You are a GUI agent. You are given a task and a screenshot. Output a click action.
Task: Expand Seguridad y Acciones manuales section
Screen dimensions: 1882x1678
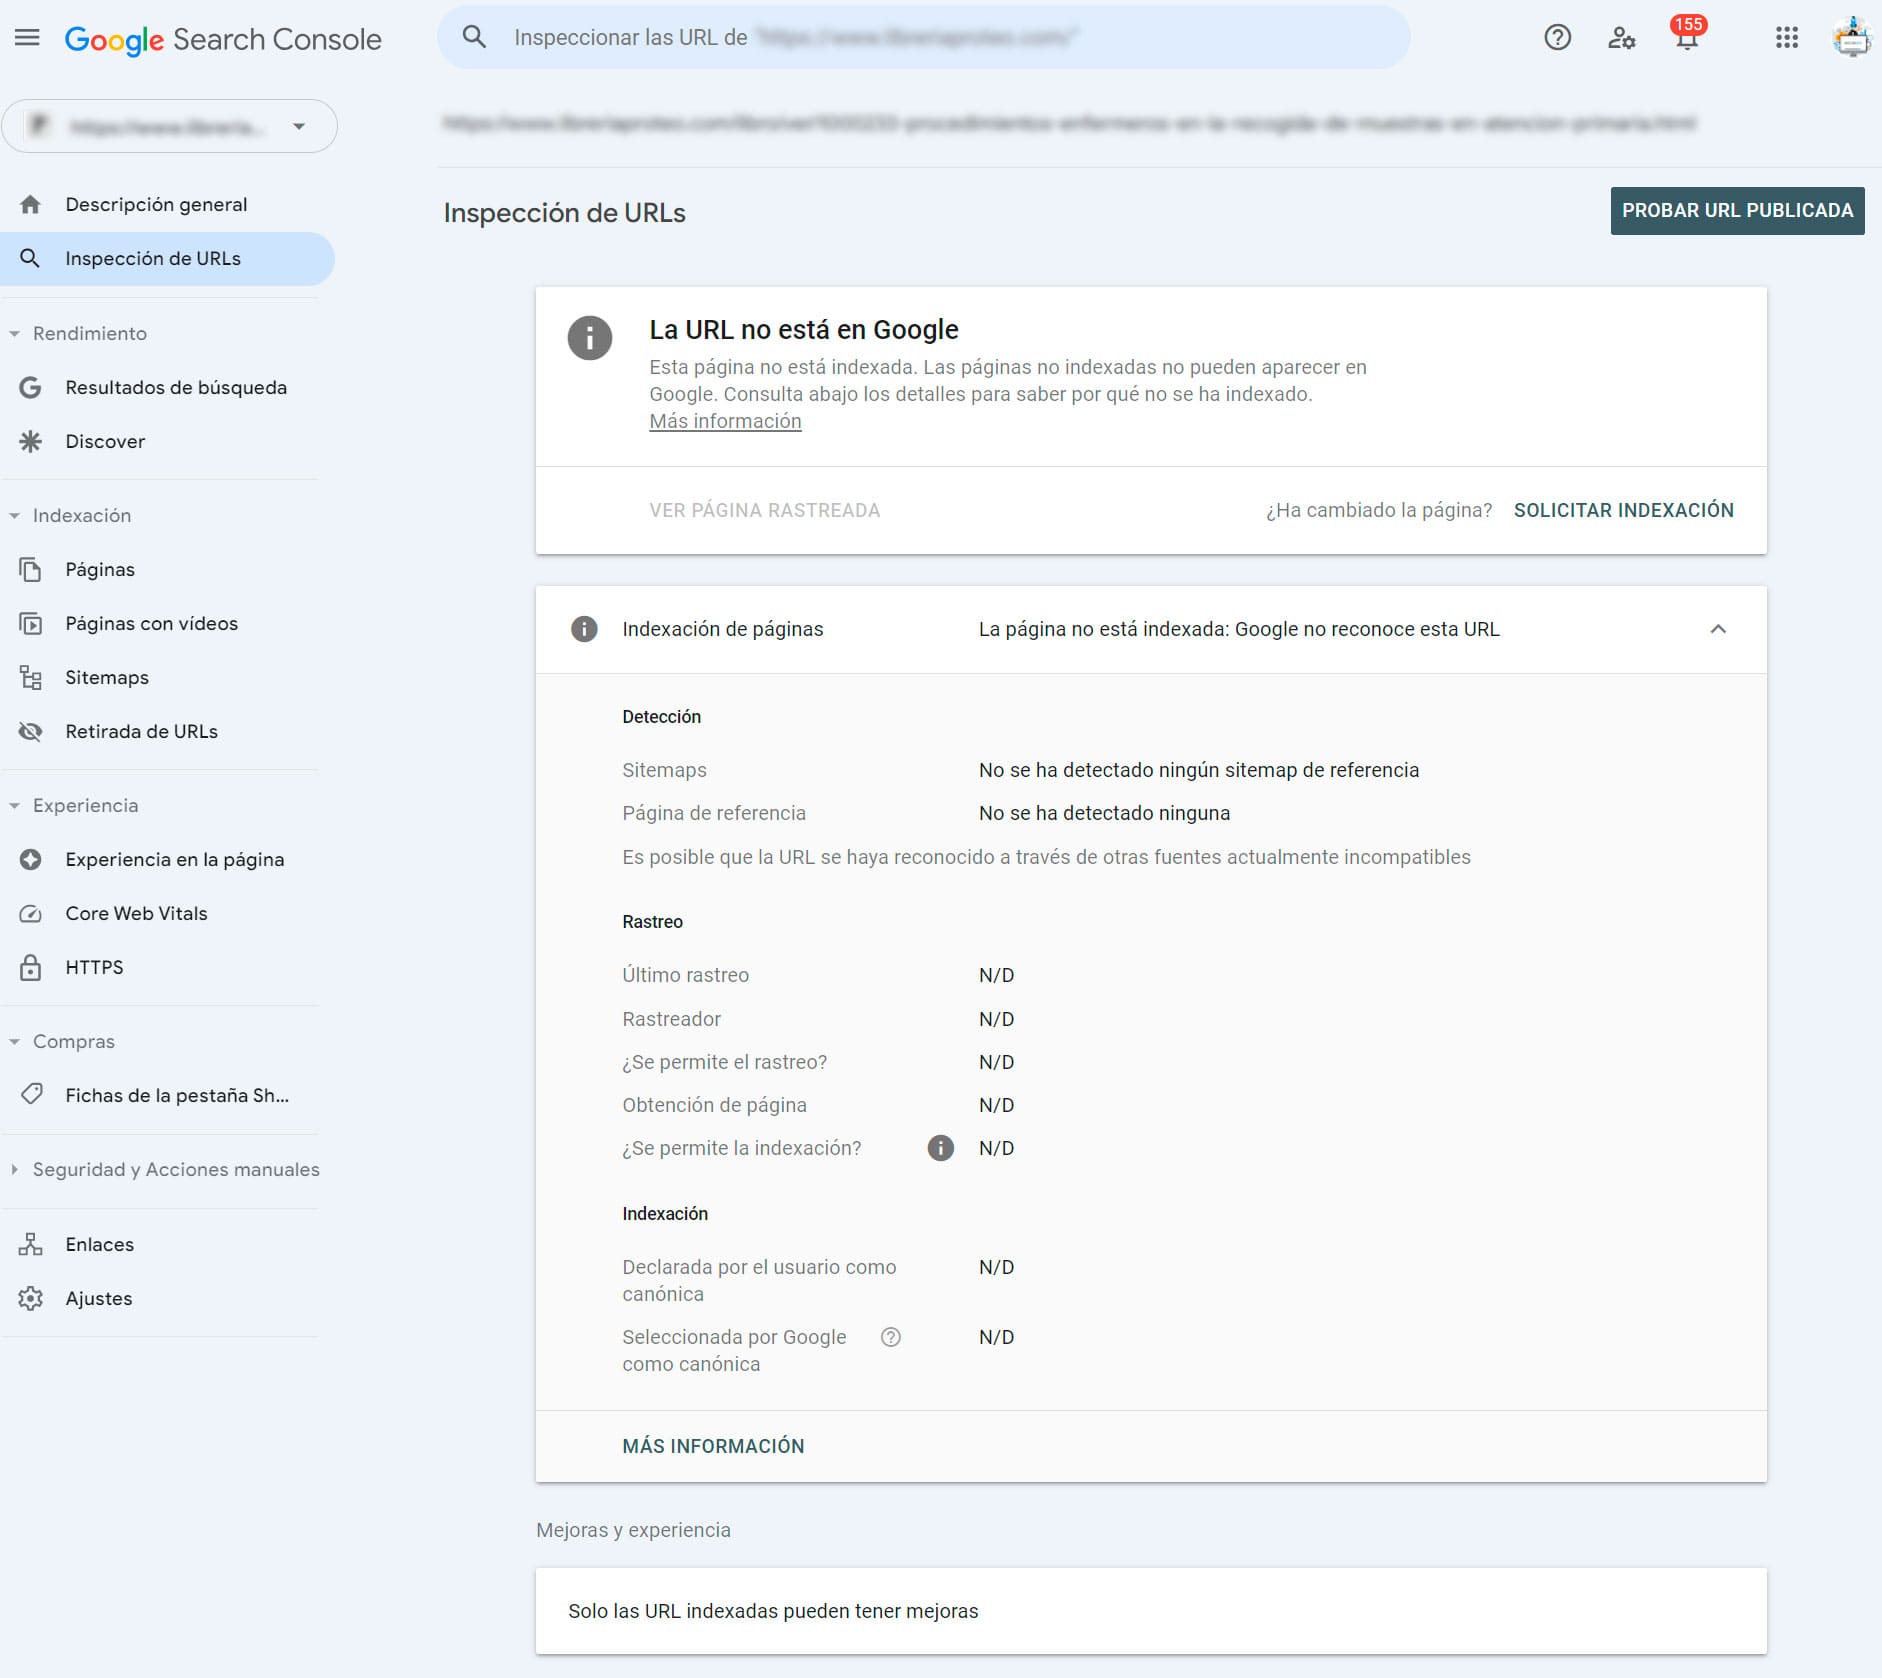click(14, 1169)
